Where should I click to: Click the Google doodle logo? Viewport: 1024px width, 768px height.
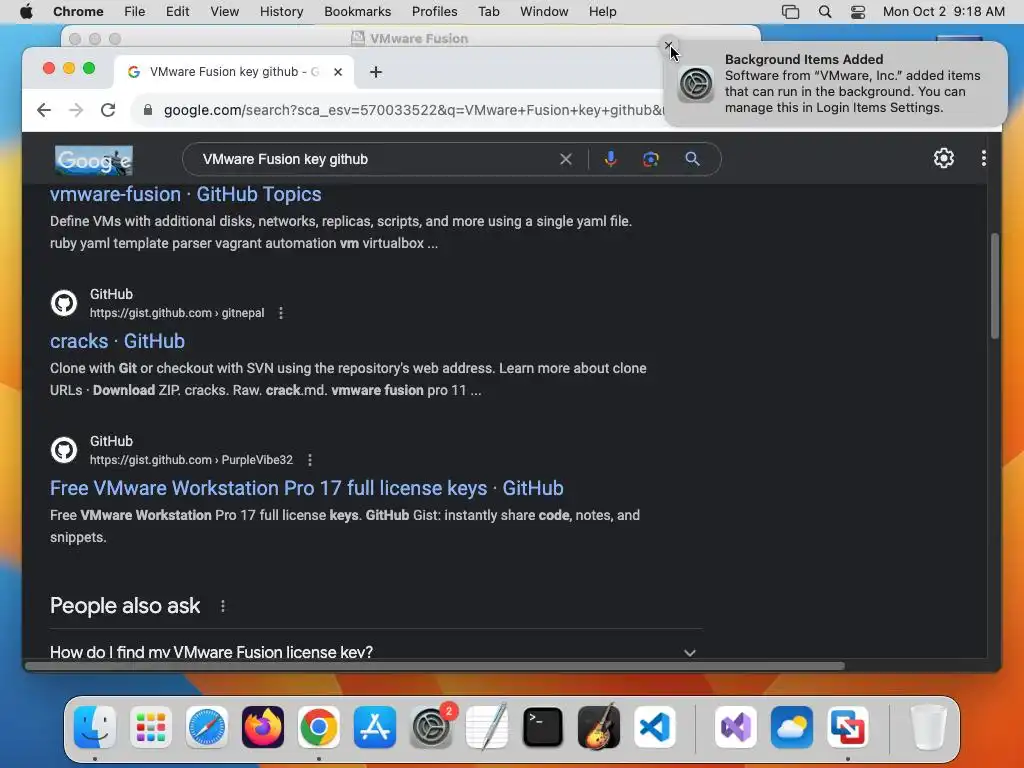[x=93, y=160]
